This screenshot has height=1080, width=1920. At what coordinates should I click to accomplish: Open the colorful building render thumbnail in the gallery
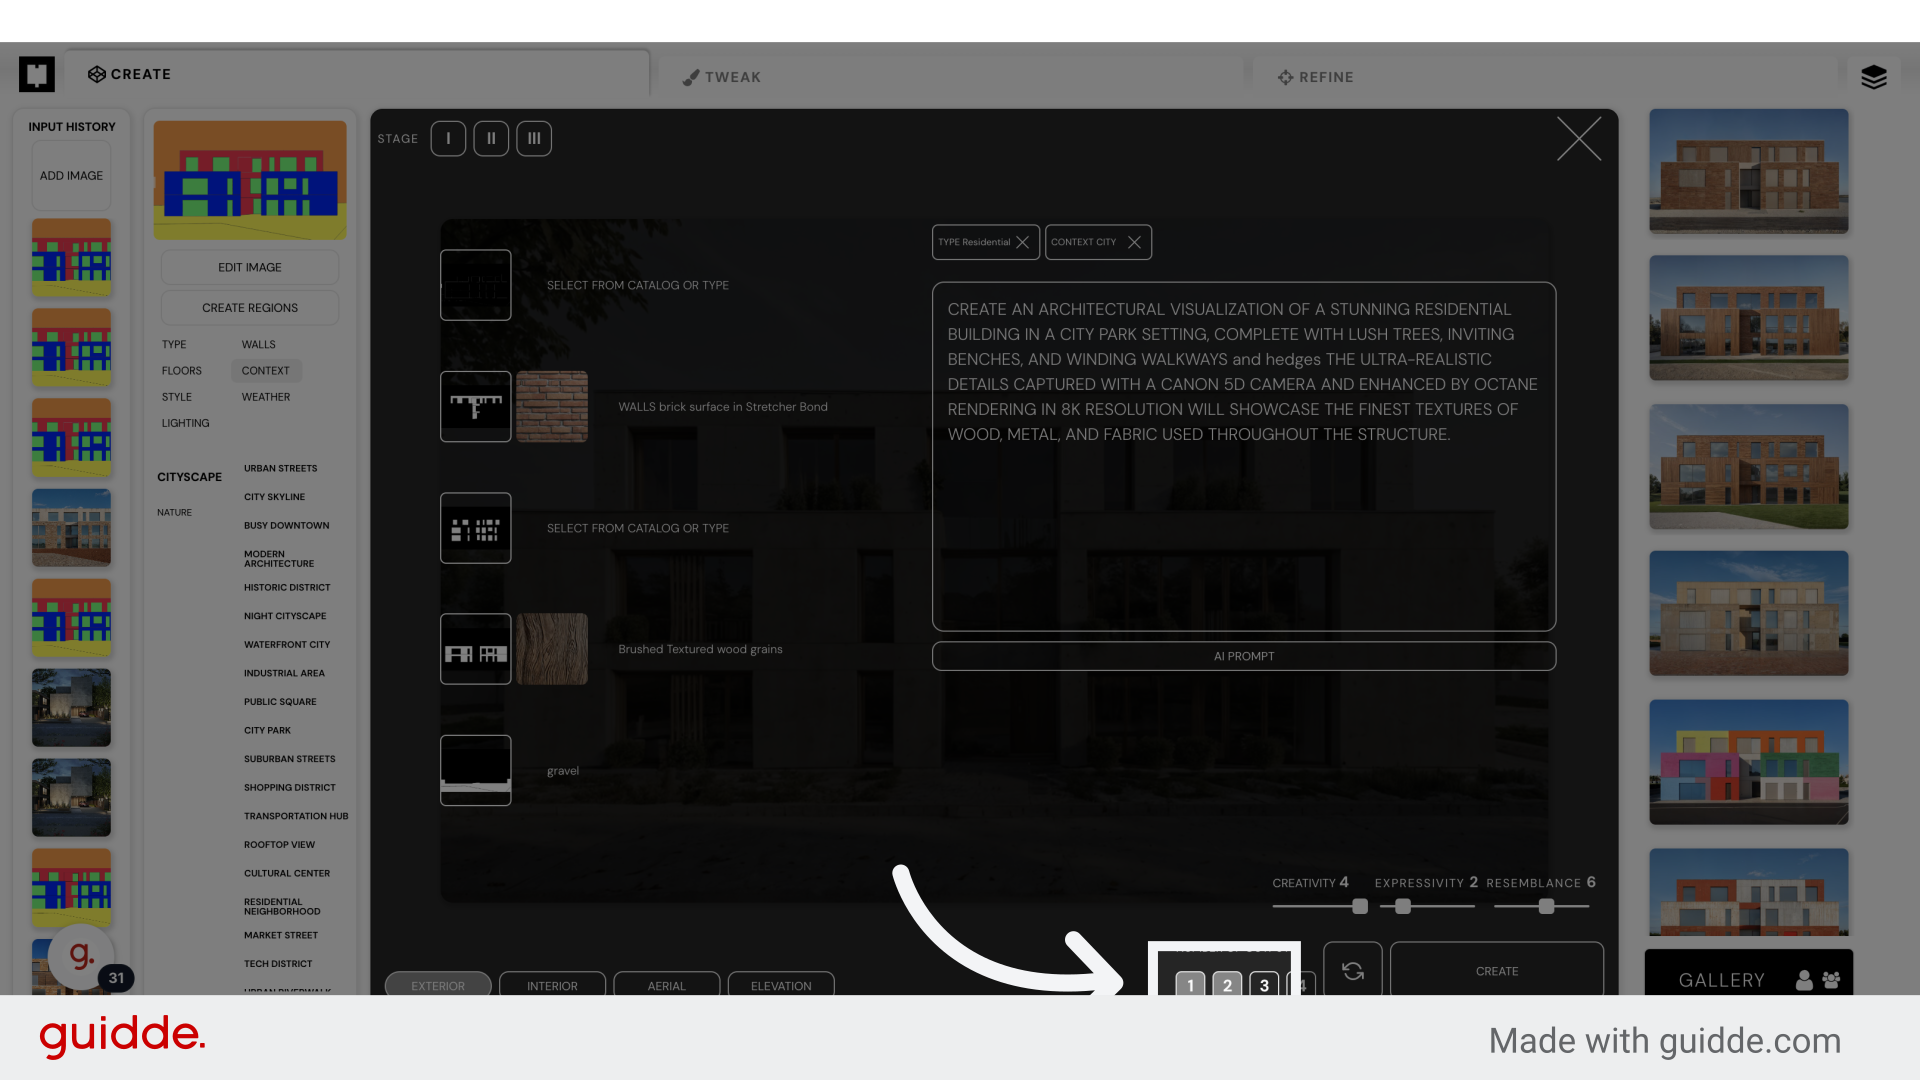[1749, 762]
